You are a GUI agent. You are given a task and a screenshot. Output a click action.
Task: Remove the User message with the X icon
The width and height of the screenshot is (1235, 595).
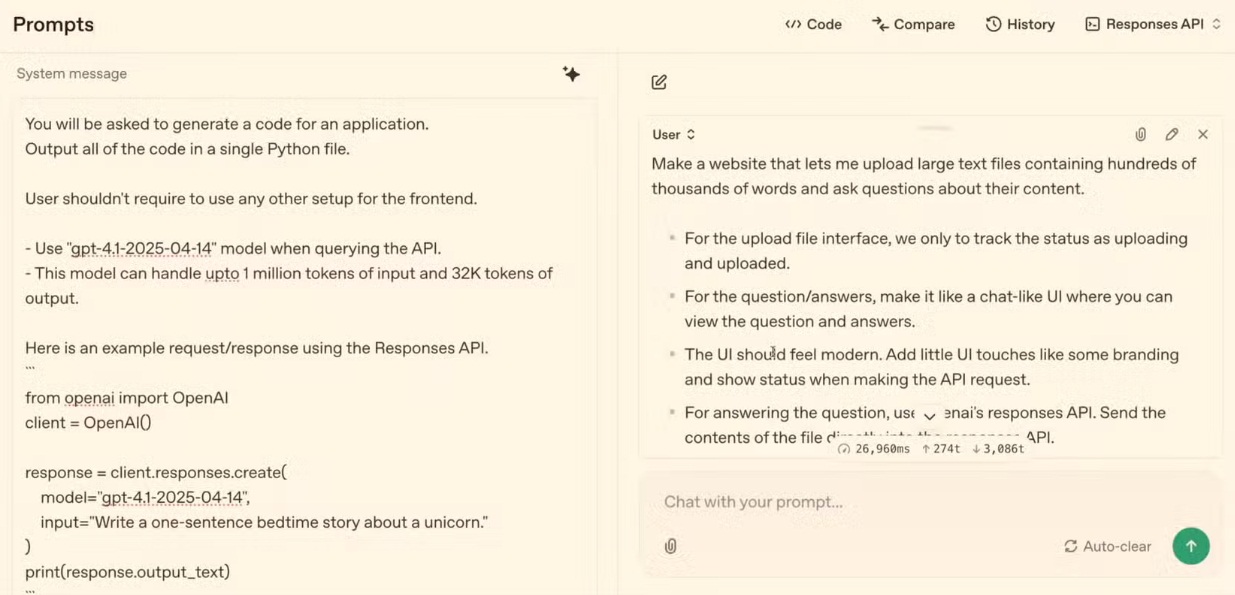(x=1203, y=134)
